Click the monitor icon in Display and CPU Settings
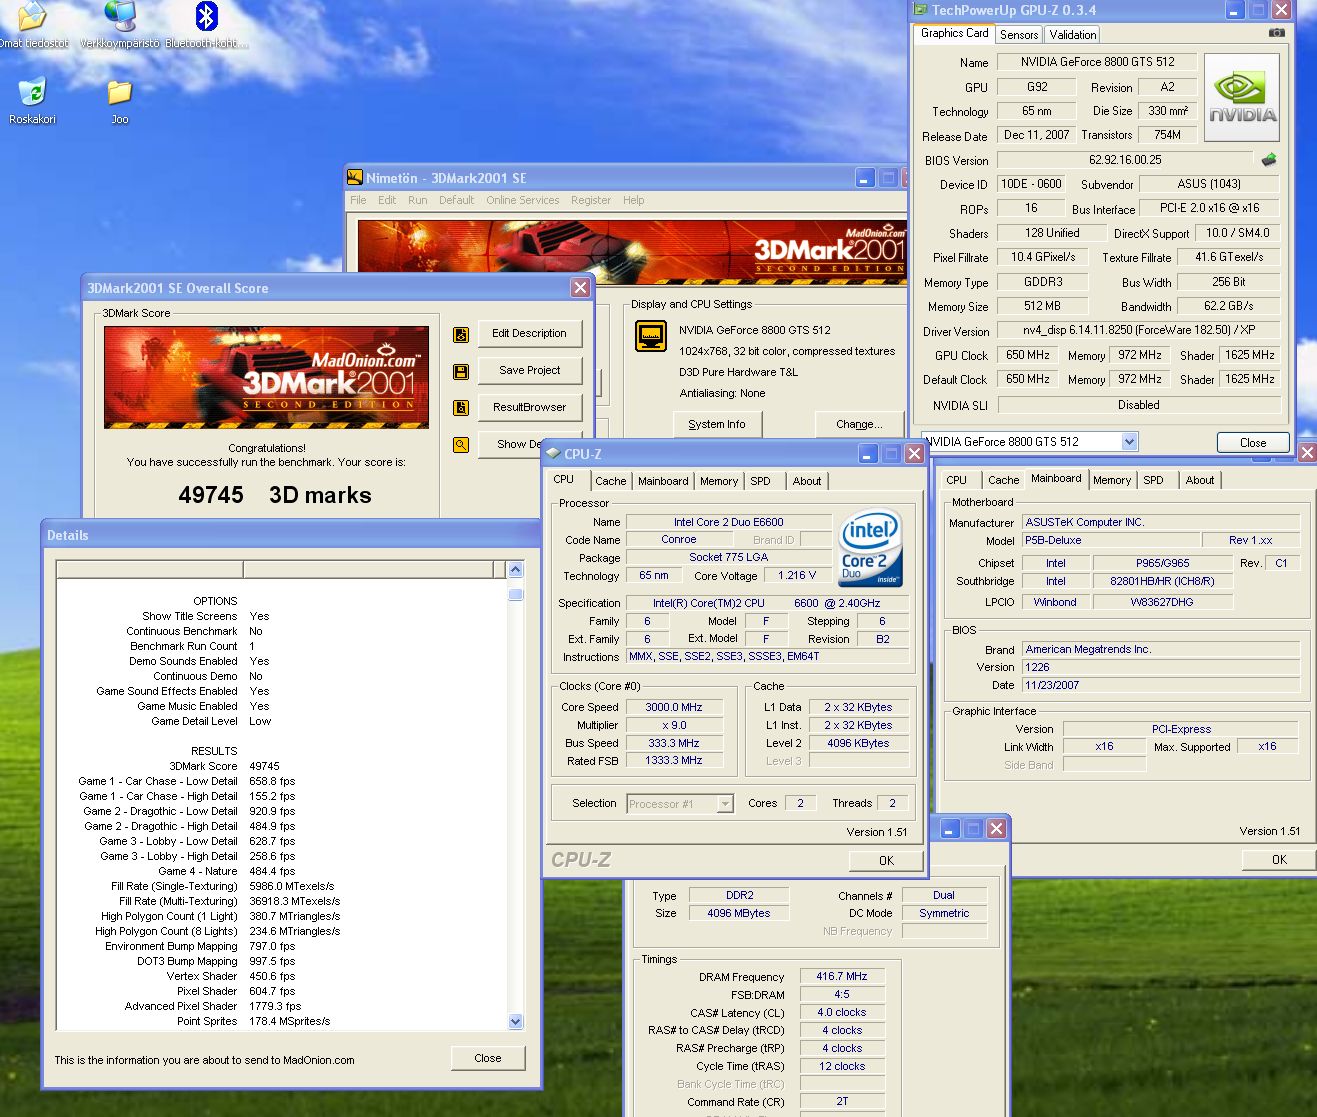Viewport: 1317px width, 1117px height. (651, 335)
